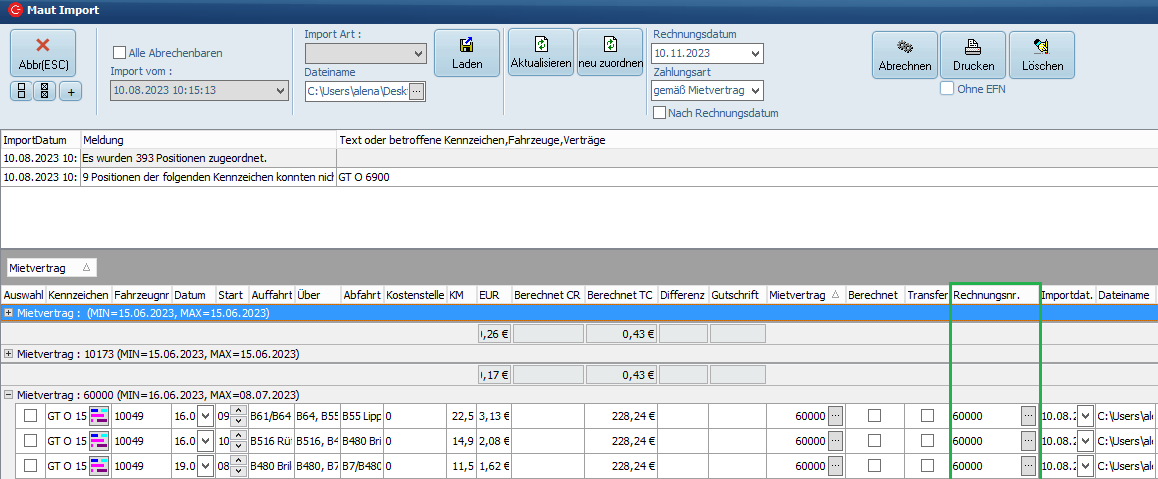The image size is (1158, 479).
Task: Click the Rechnungsnr. column header
Action: coord(994,296)
